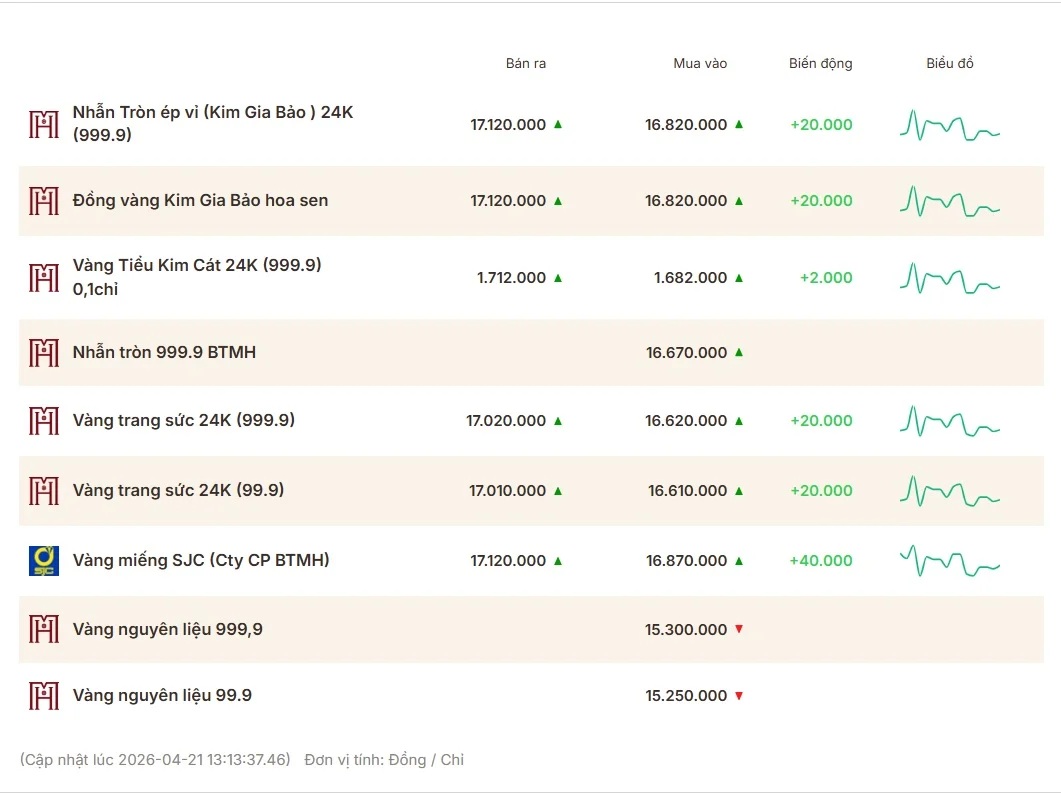This screenshot has width=1061, height=793.
Task: Open sparkline chart for Vàng Tiểu Kim Cát
Action: (949, 278)
